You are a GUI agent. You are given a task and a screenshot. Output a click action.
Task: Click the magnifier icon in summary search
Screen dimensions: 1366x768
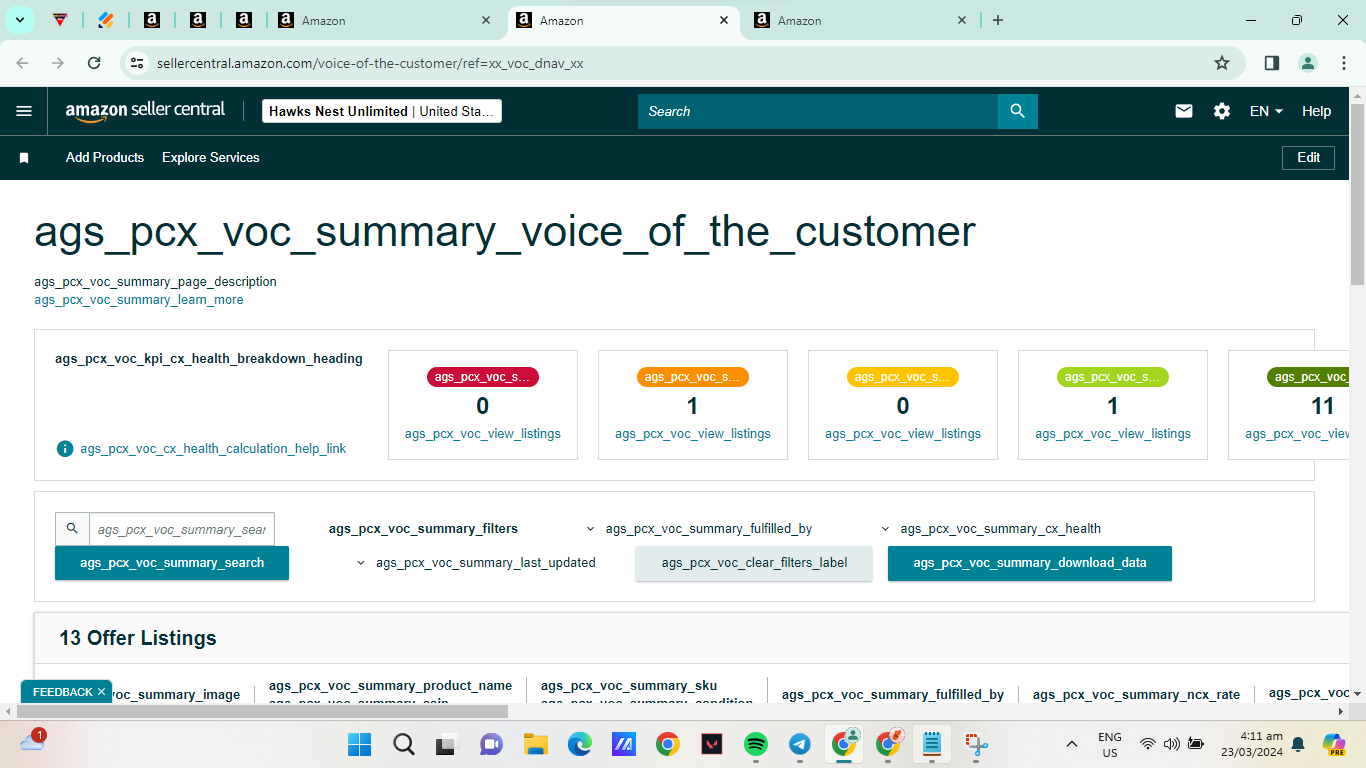72,528
